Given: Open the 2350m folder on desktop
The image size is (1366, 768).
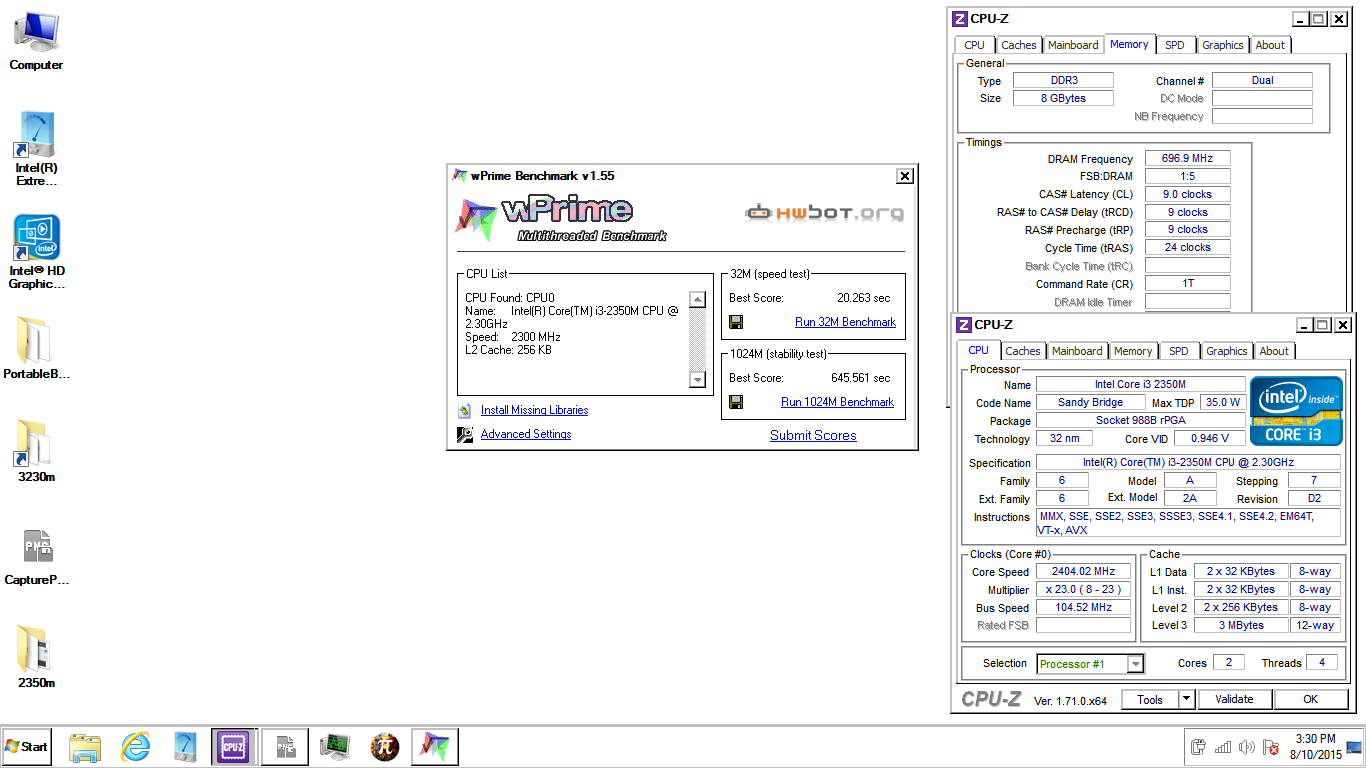Looking at the screenshot, I should click(36, 657).
